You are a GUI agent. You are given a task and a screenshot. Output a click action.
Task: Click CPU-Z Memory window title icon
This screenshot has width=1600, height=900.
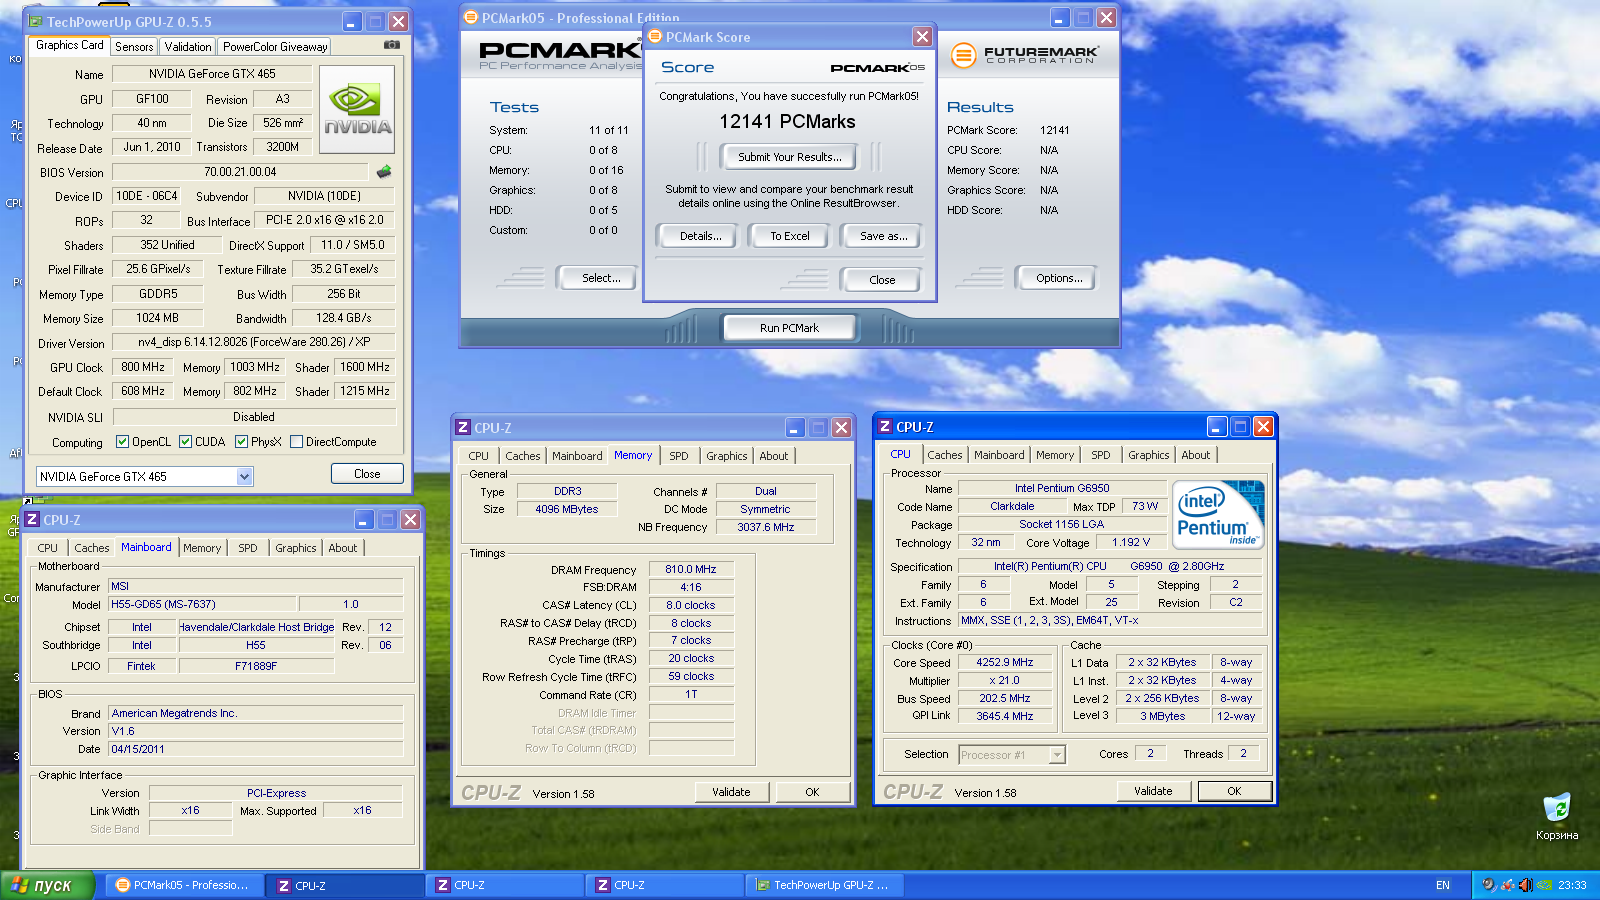463,427
